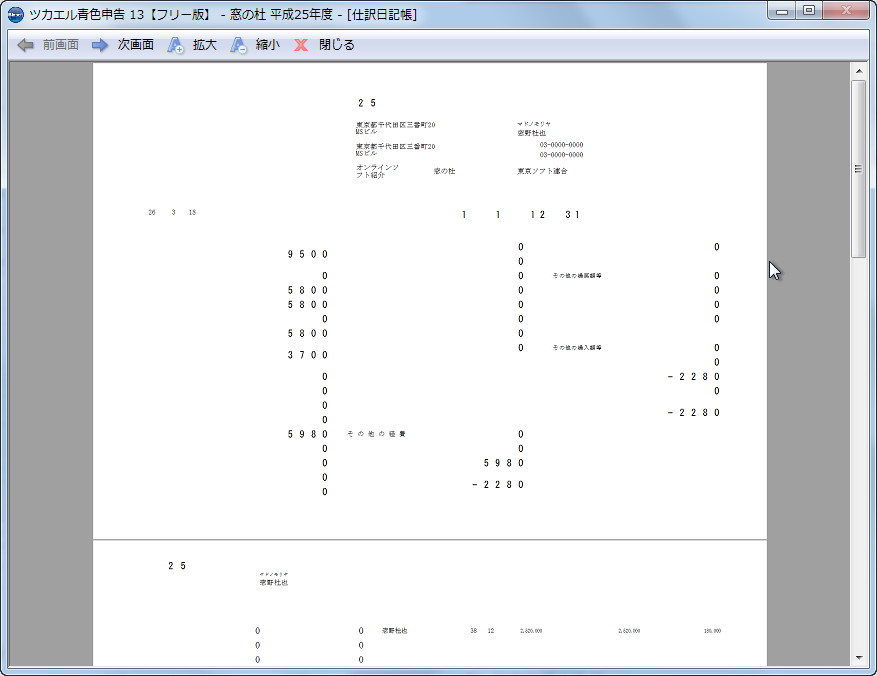The height and width of the screenshot is (676, 877).
Task: Click the grey previous-screen arrow icon
Action: [x=25, y=45]
